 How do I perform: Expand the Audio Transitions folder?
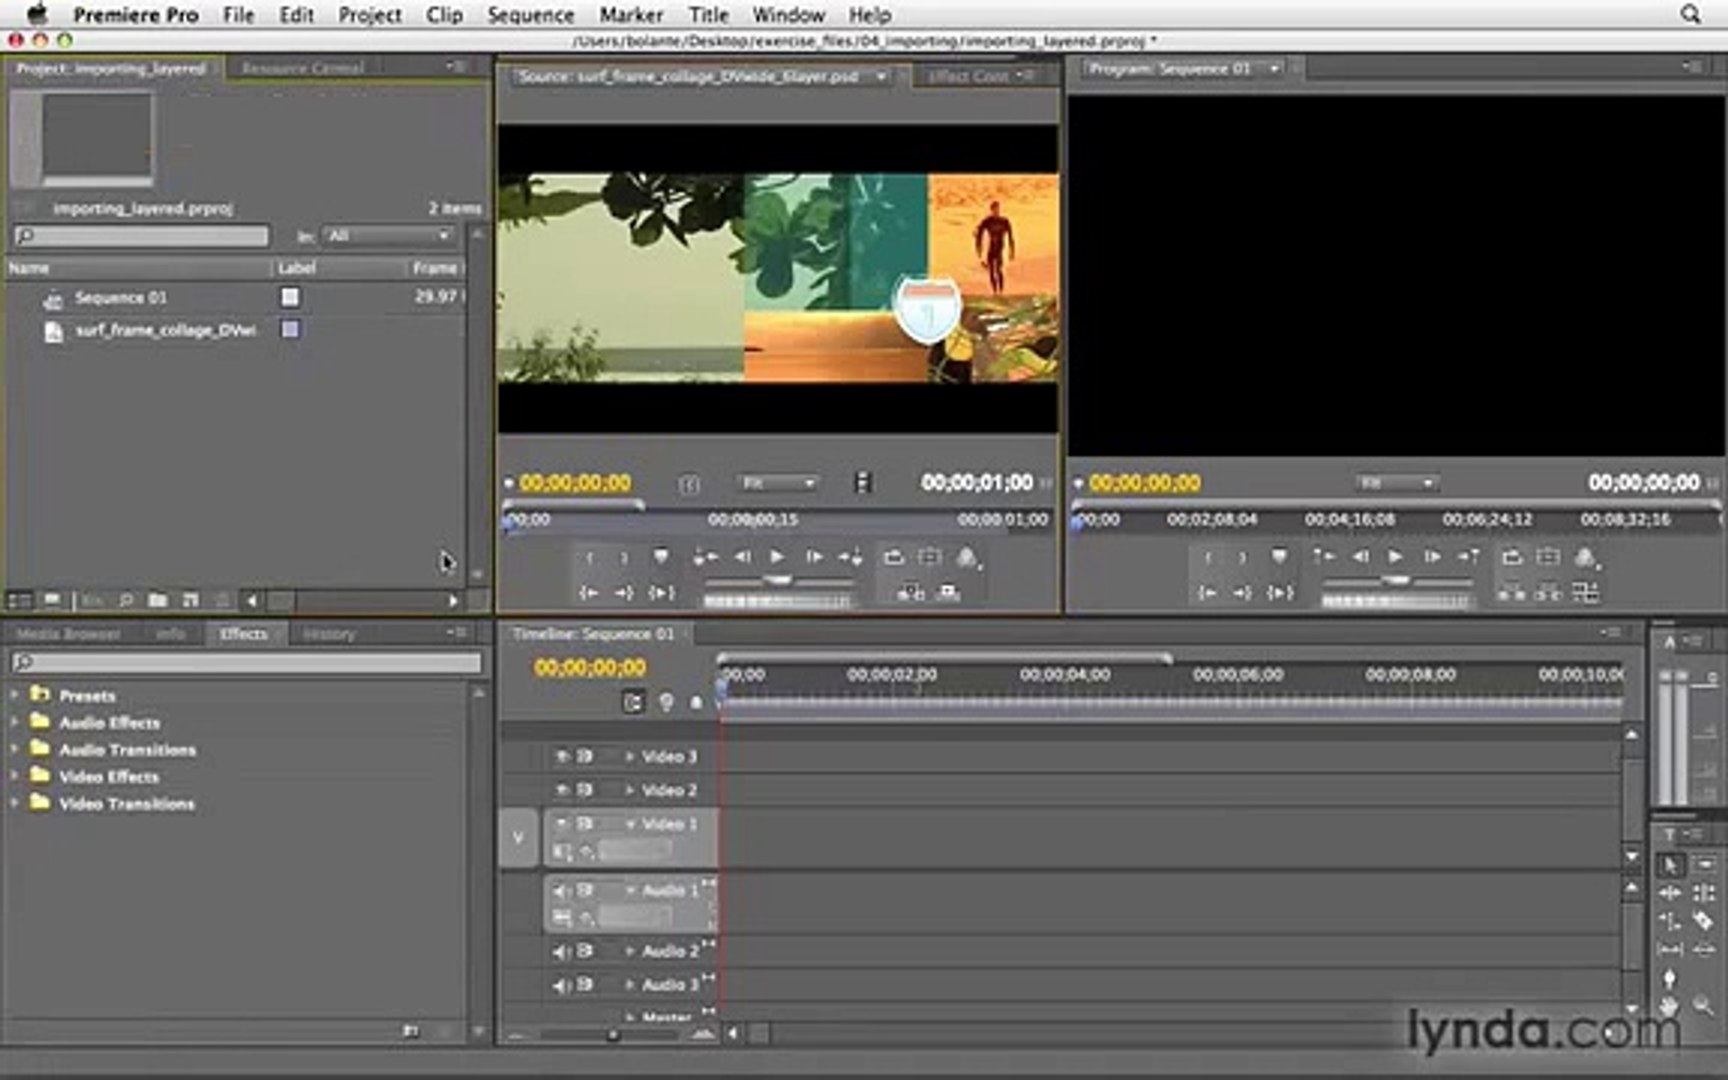(x=15, y=748)
